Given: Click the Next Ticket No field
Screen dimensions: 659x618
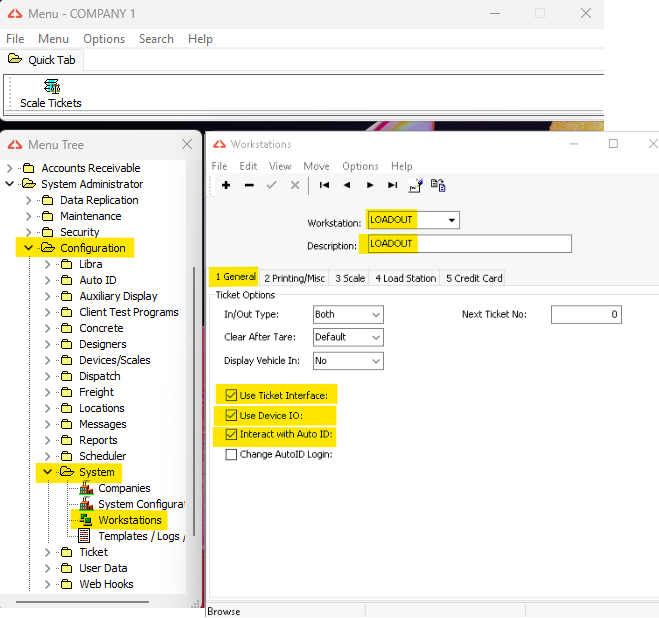Looking at the screenshot, I should point(586,314).
